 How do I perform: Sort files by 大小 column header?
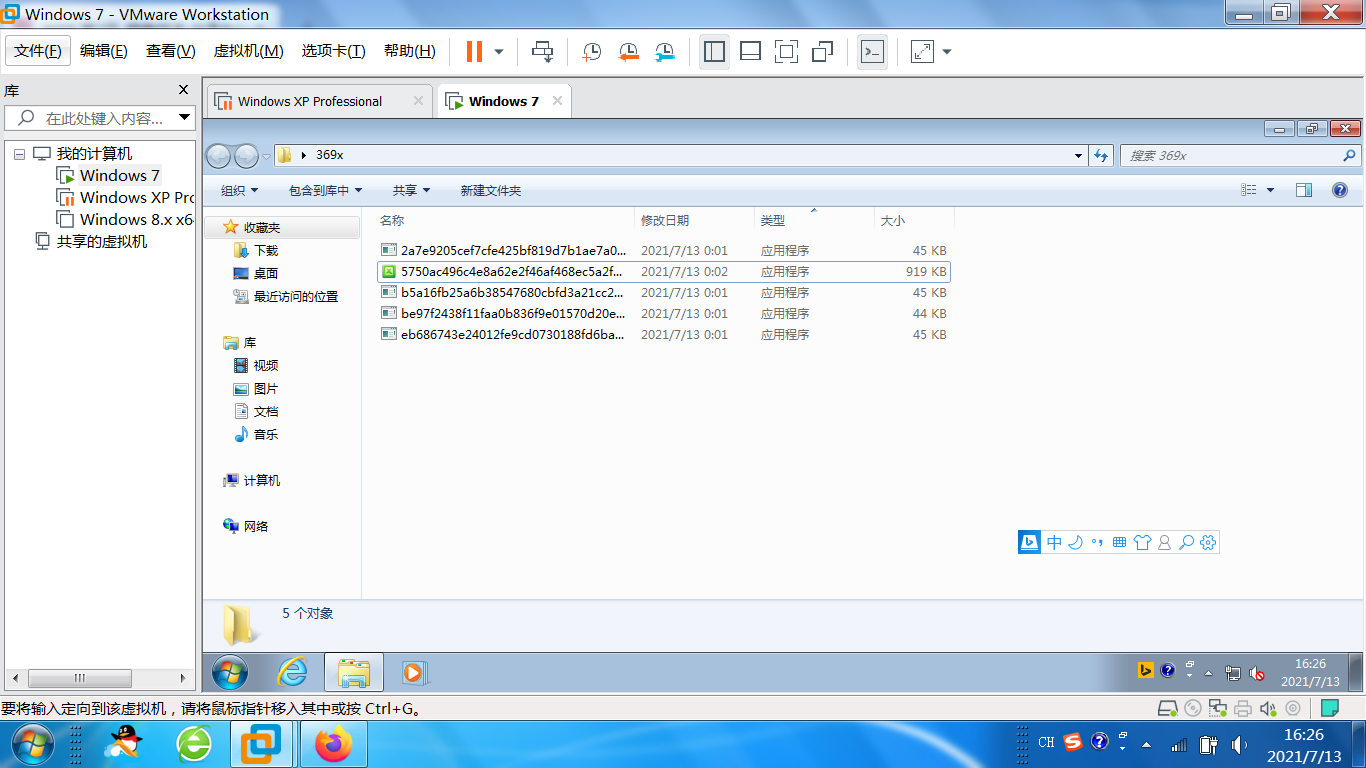[914, 220]
